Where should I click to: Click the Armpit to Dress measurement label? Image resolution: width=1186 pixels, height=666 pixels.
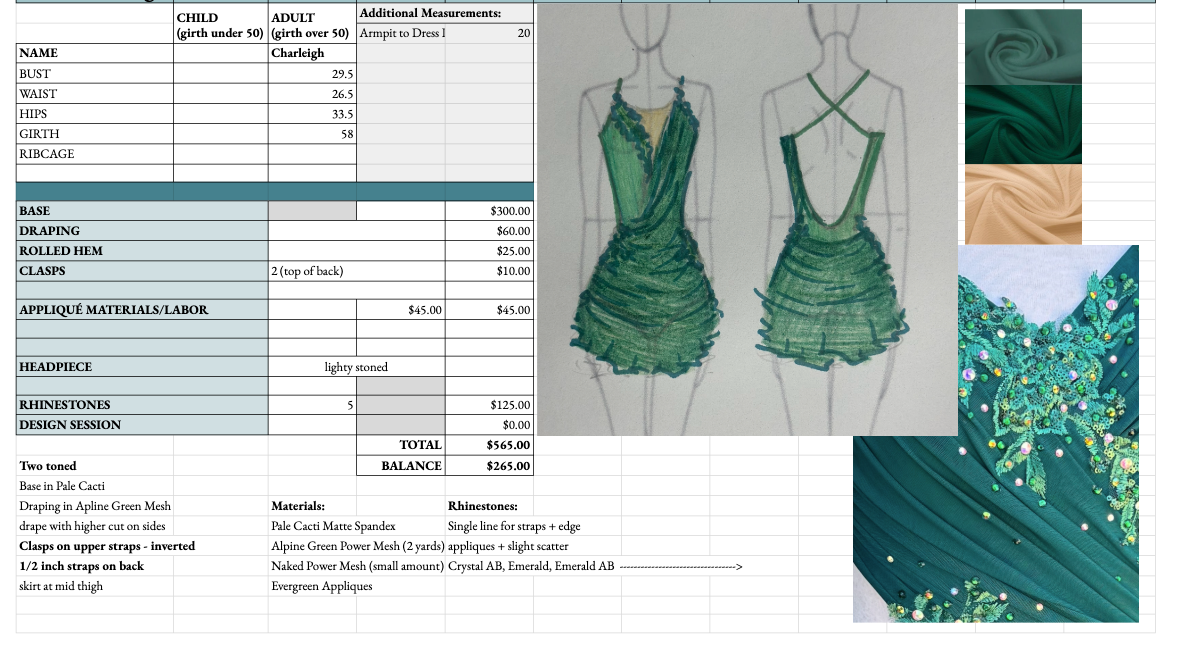click(401, 33)
